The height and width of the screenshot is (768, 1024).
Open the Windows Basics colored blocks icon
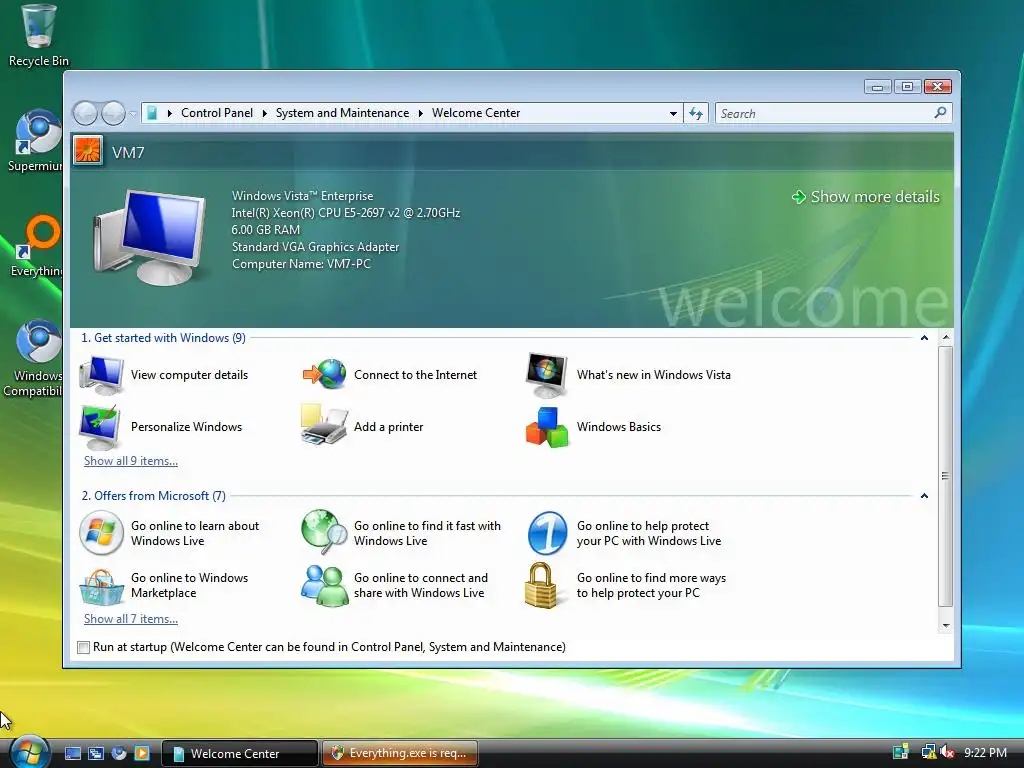547,427
